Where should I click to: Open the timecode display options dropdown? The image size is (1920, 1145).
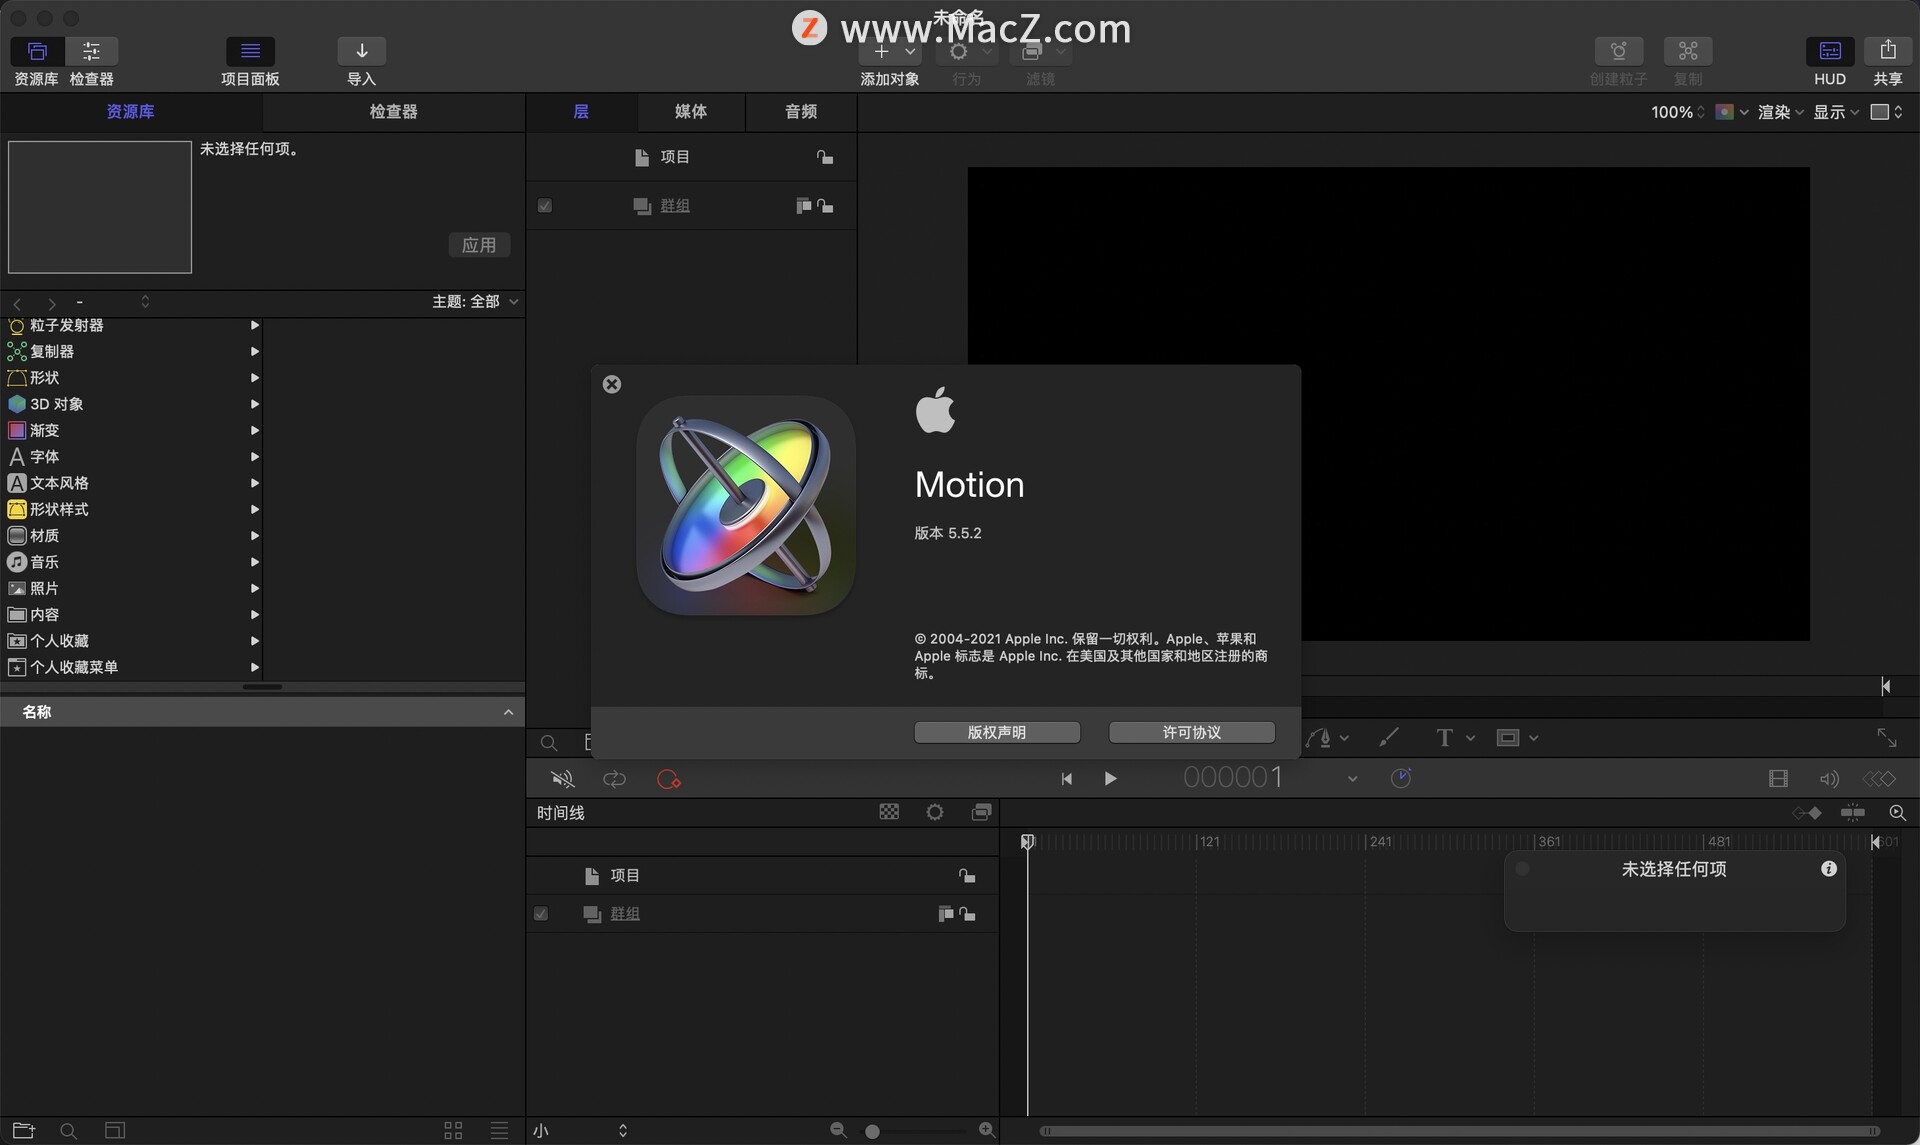1352,779
